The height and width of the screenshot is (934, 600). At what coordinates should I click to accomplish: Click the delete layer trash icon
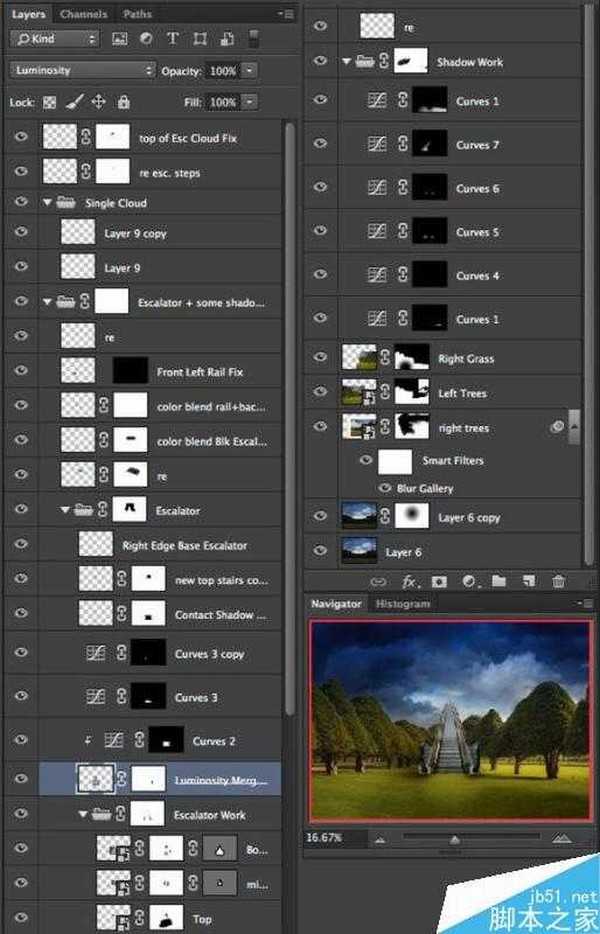point(558,581)
